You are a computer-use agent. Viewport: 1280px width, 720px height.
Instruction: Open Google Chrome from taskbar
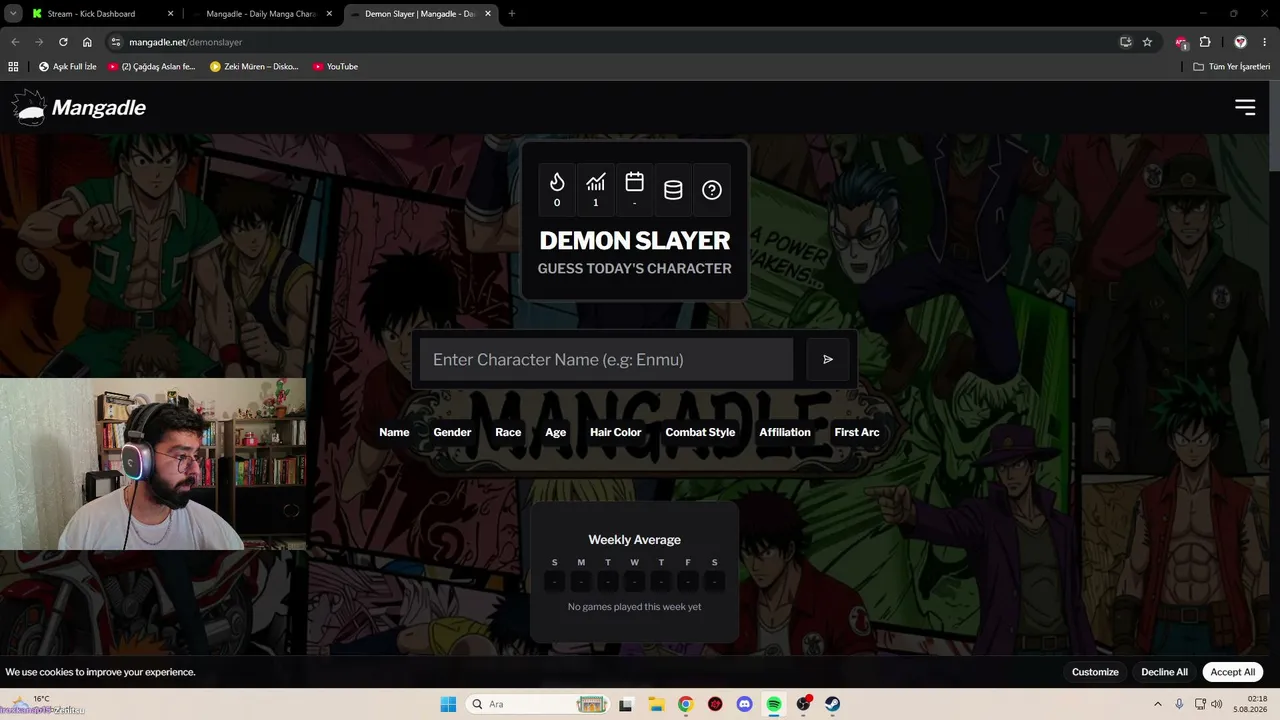tap(685, 704)
